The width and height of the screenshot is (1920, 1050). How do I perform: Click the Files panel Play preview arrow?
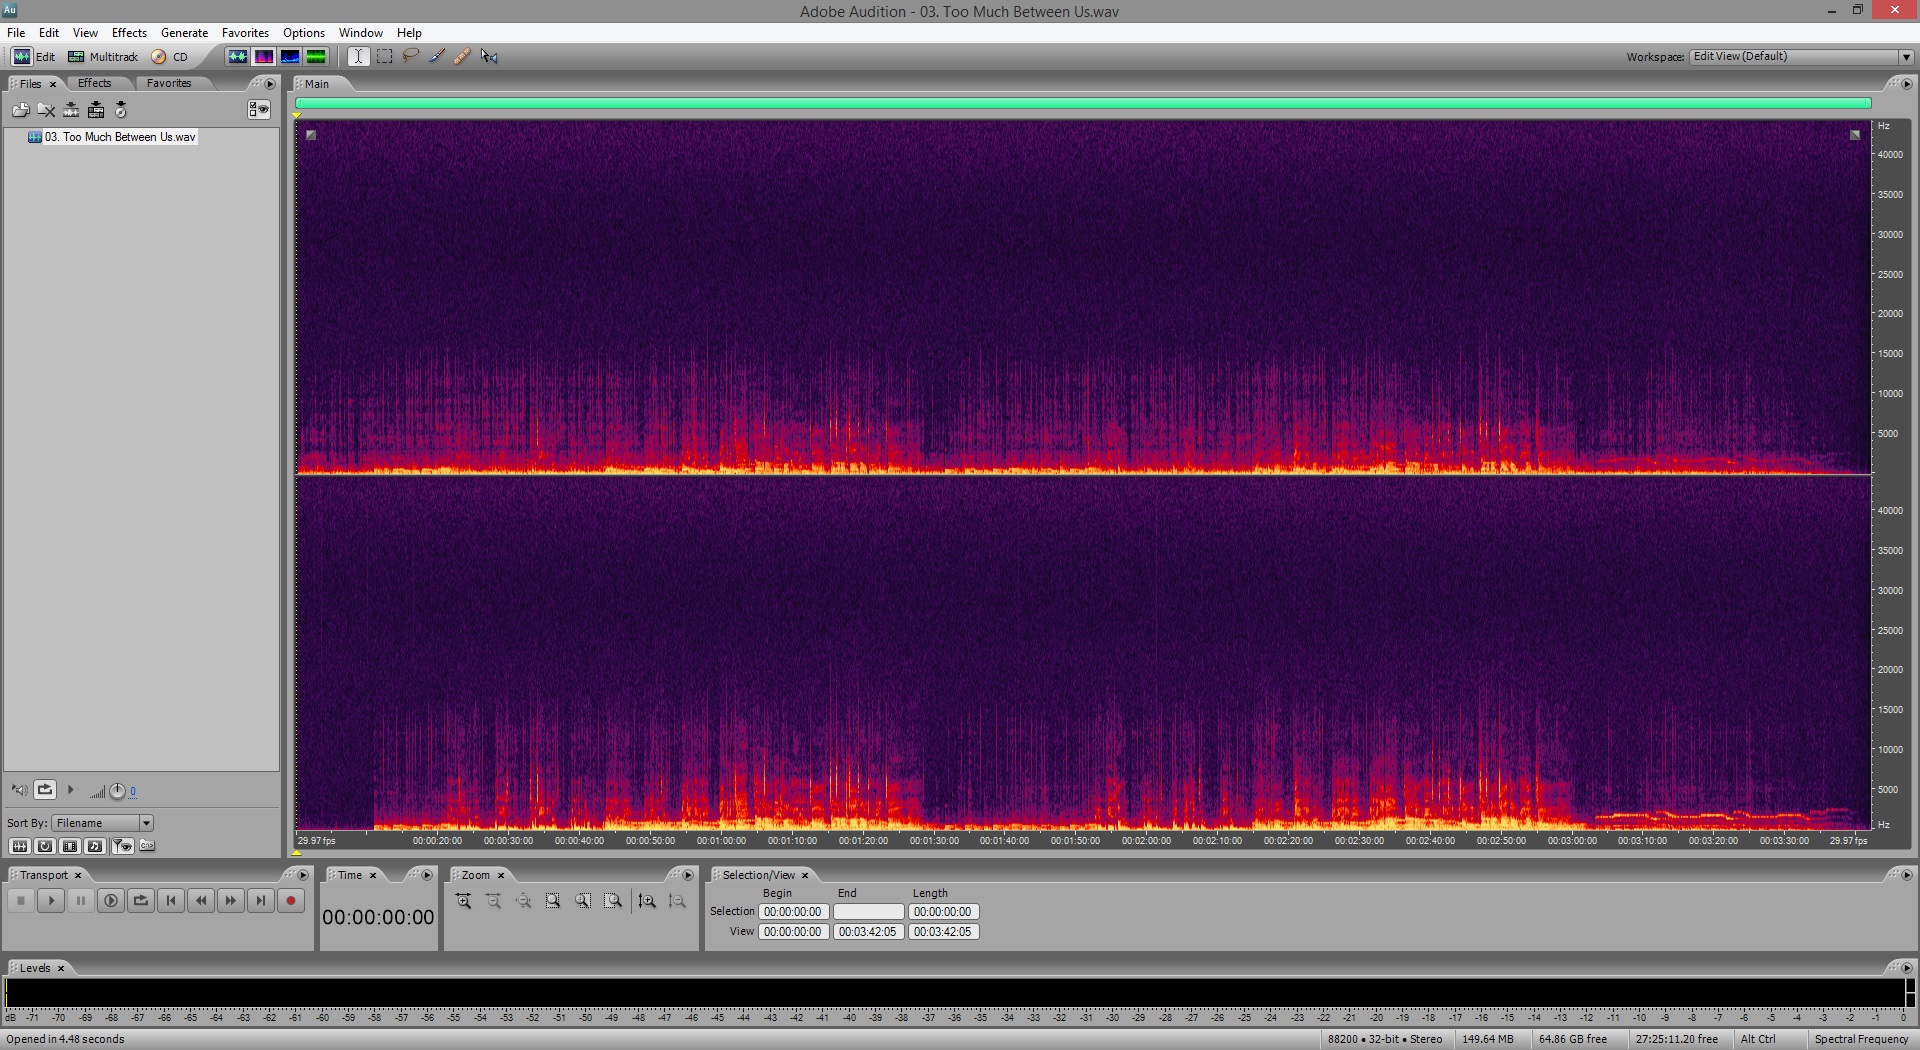70,790
